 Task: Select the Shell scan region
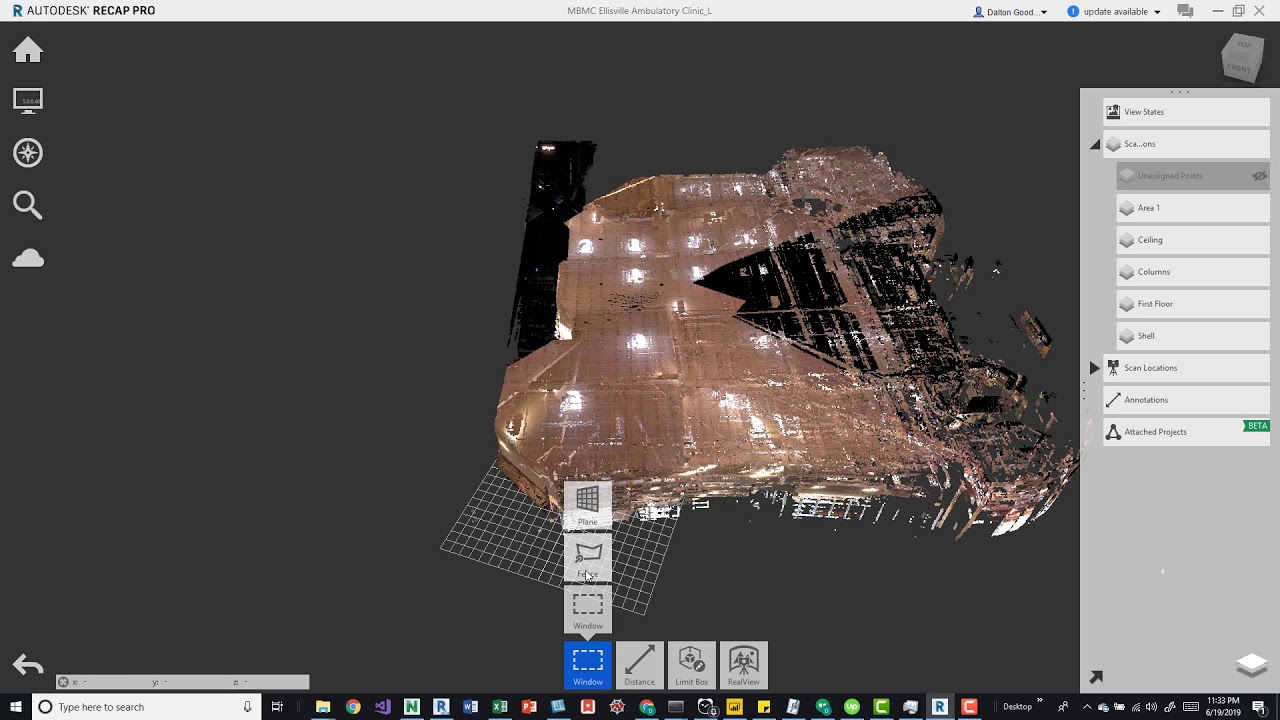pyautogui.click(x=1193, y=336)
